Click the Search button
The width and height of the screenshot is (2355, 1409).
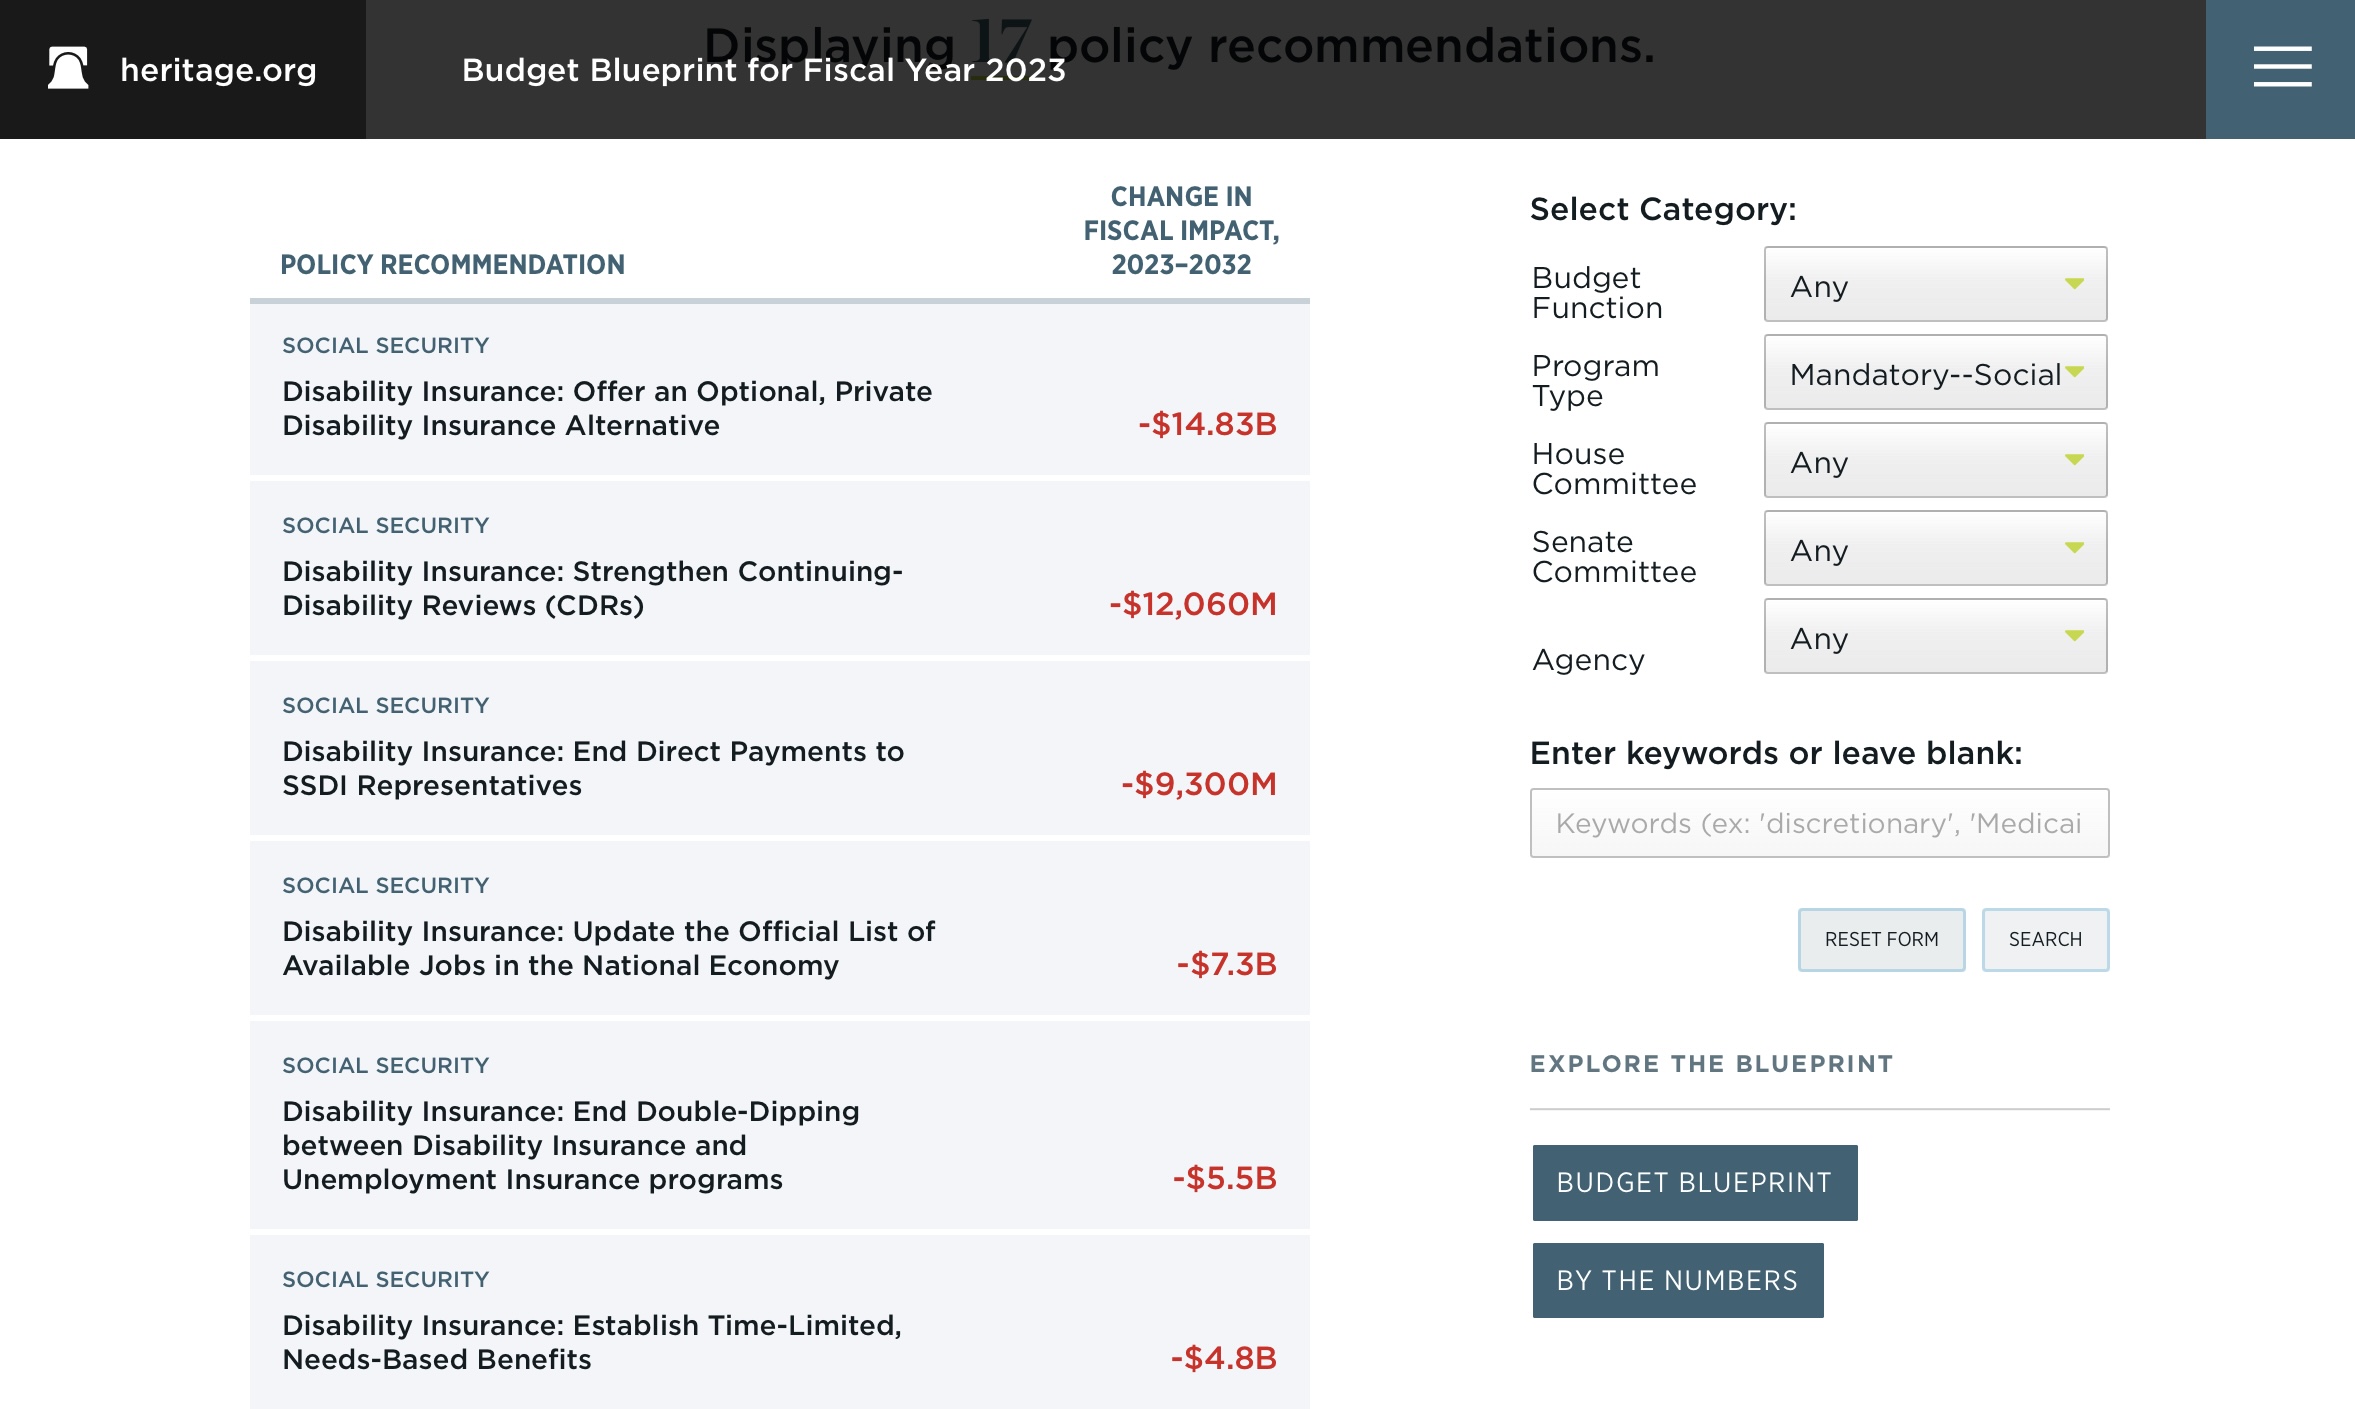tap(2044, 940)
